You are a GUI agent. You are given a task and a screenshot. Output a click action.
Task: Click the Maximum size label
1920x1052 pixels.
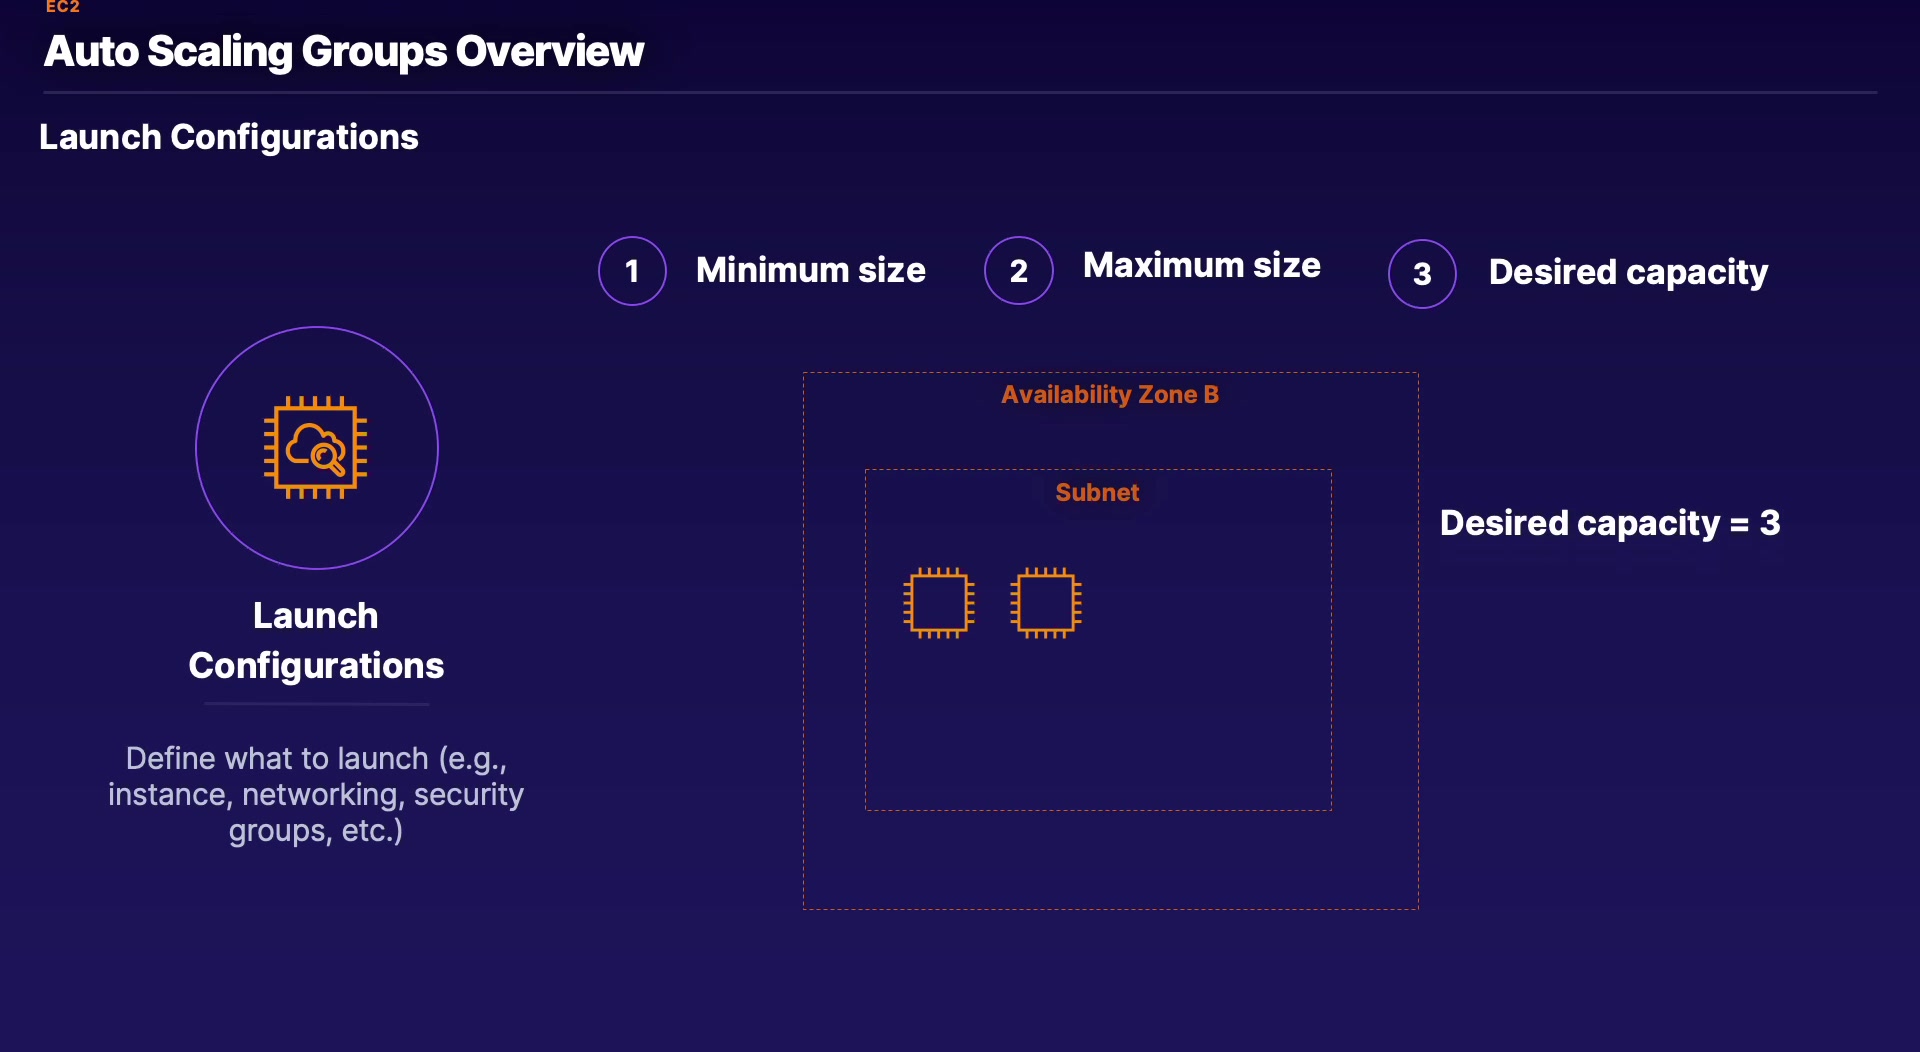click(x=1201, y=265)
